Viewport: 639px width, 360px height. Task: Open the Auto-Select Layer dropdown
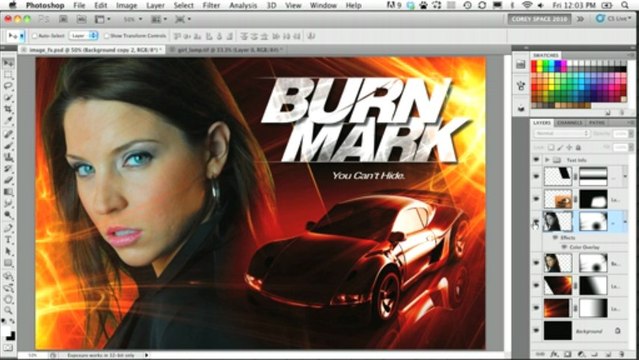click(x=83, y=36)
